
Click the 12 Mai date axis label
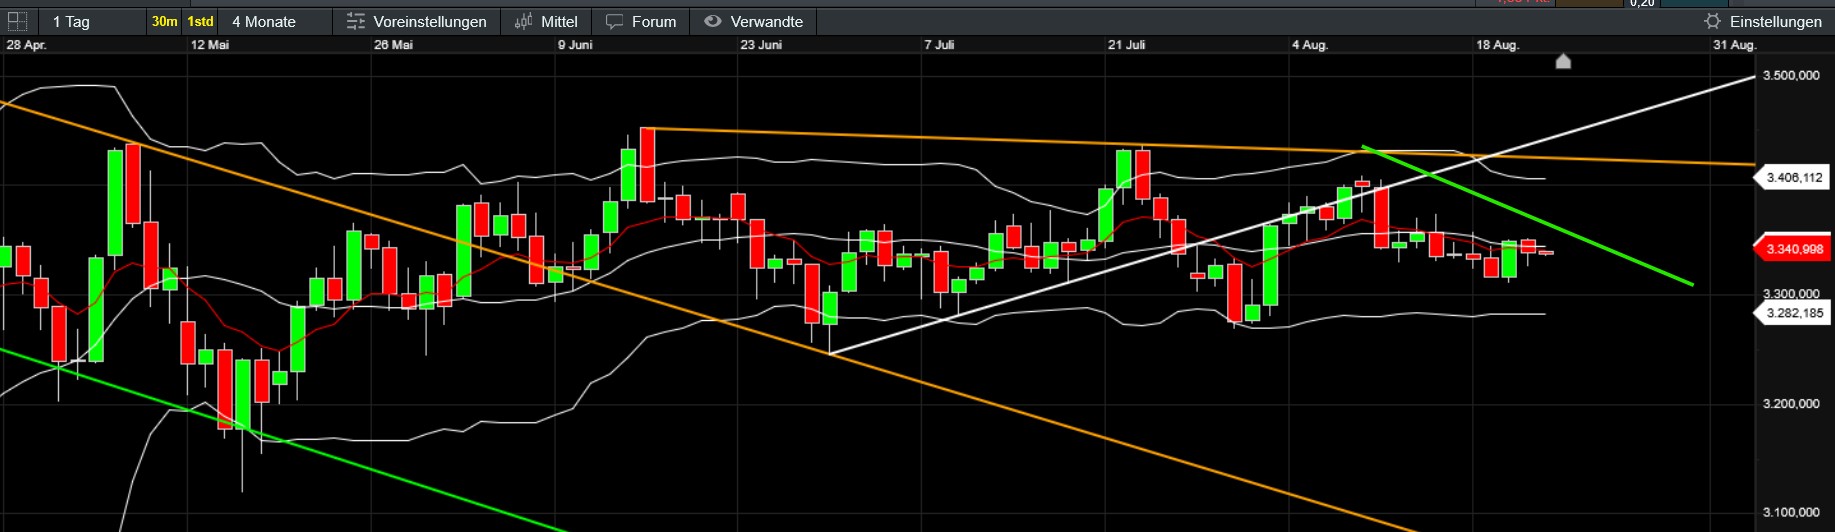tap(210, 45)
